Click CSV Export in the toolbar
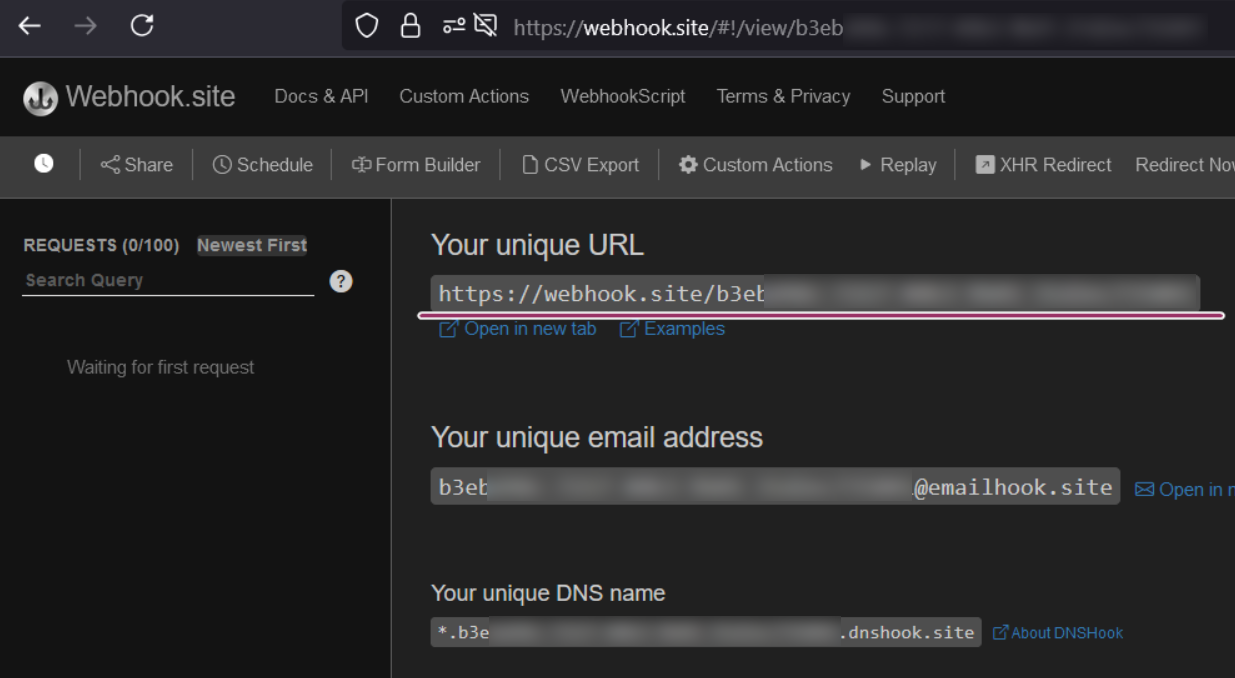 click(x=581, y=165)
